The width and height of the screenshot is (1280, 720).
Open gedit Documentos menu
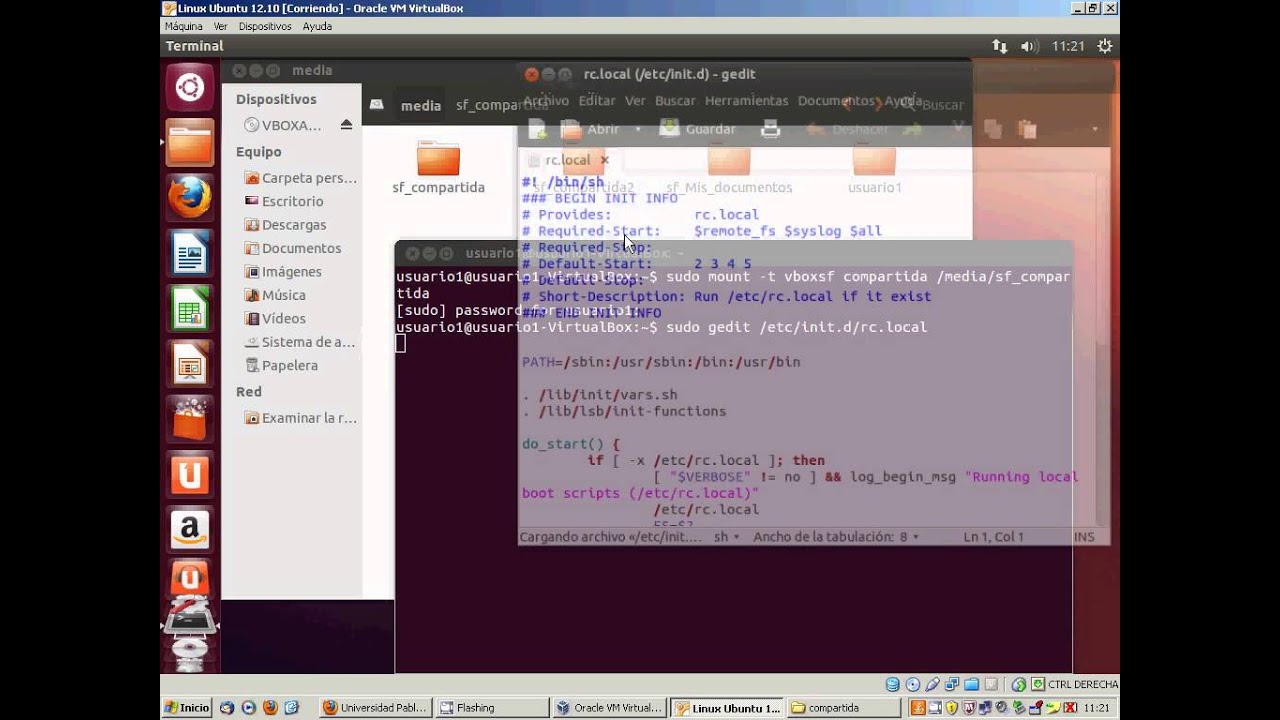coord(837,101)
